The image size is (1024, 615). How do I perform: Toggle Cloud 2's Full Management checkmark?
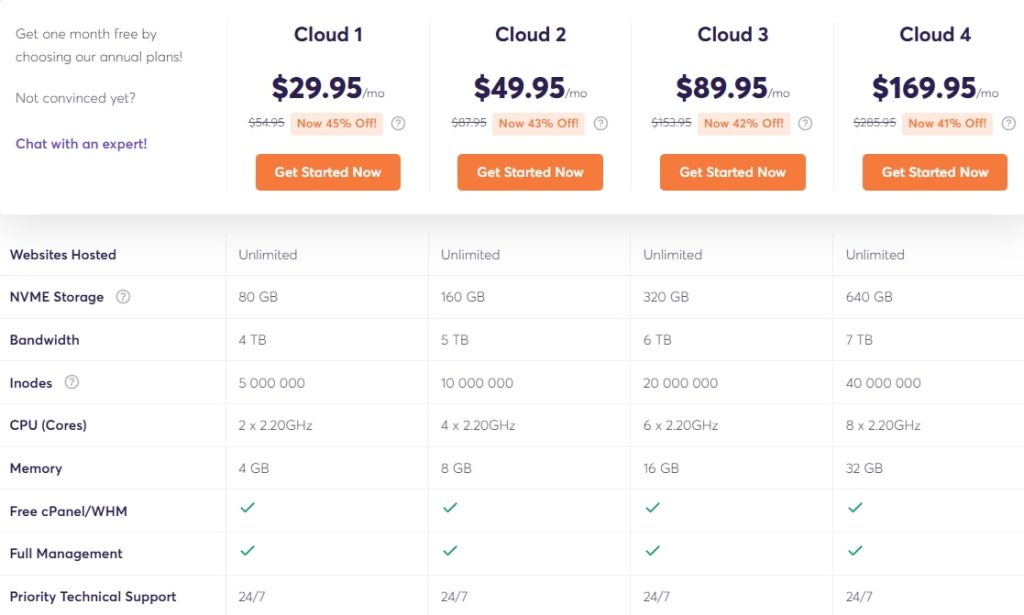coord(450,553)
